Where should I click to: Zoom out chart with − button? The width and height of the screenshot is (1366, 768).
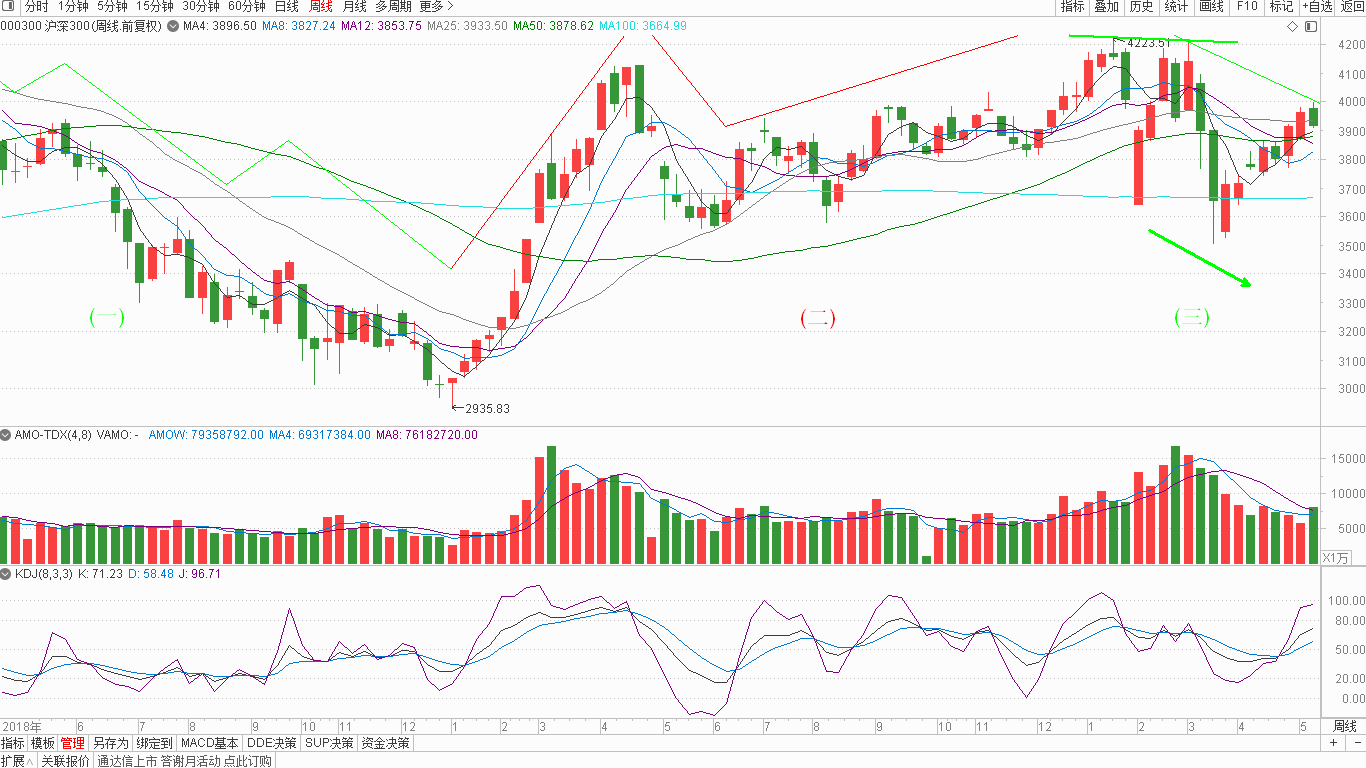[1356, 743]
